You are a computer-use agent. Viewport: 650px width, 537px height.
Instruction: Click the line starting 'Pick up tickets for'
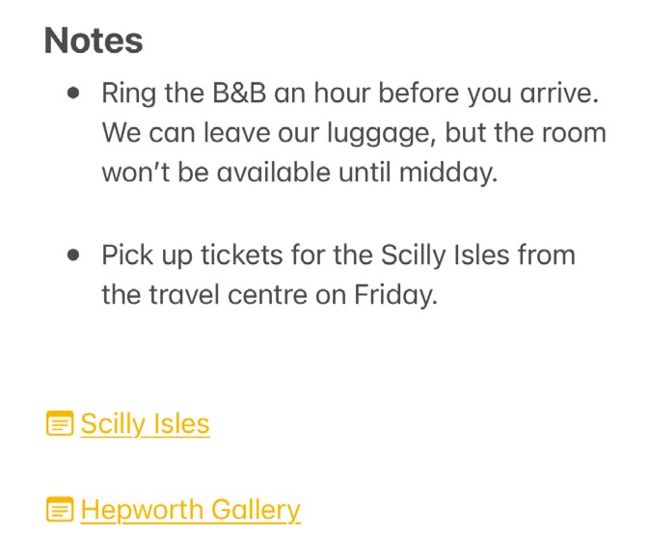[338, 255]
